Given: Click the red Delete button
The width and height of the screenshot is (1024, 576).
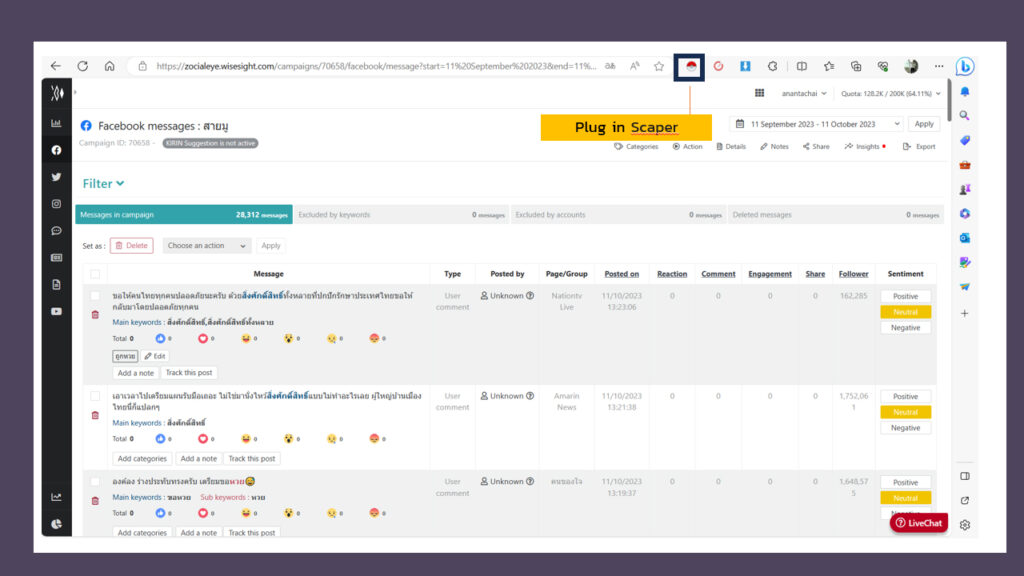Looking at the screenshot, I should point(131,246).
